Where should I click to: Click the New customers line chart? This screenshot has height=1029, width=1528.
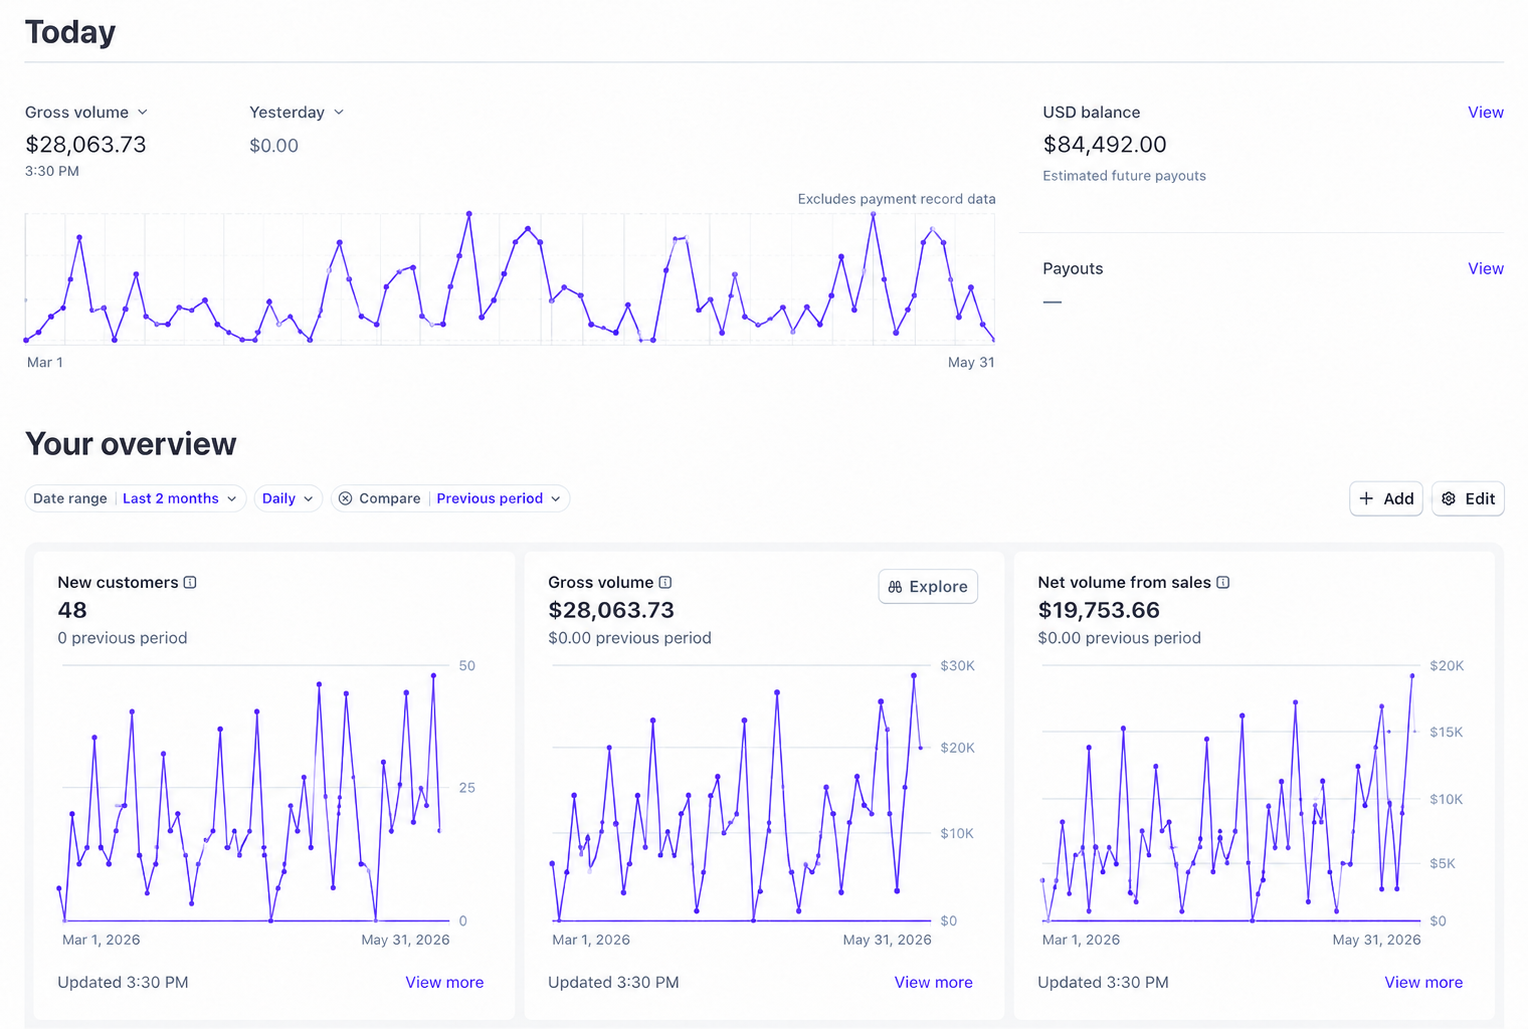254,794
